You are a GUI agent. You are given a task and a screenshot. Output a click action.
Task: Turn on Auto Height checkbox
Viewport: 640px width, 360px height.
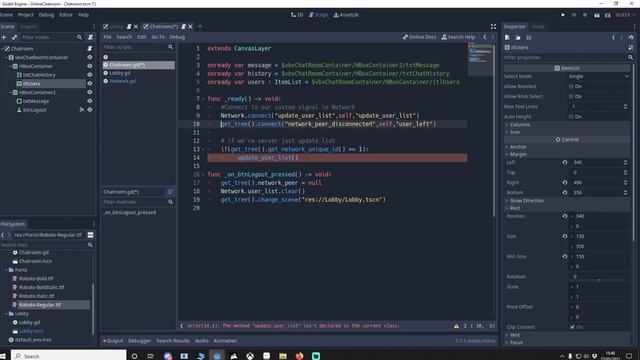pyautogui.click(x=571, y=117)
